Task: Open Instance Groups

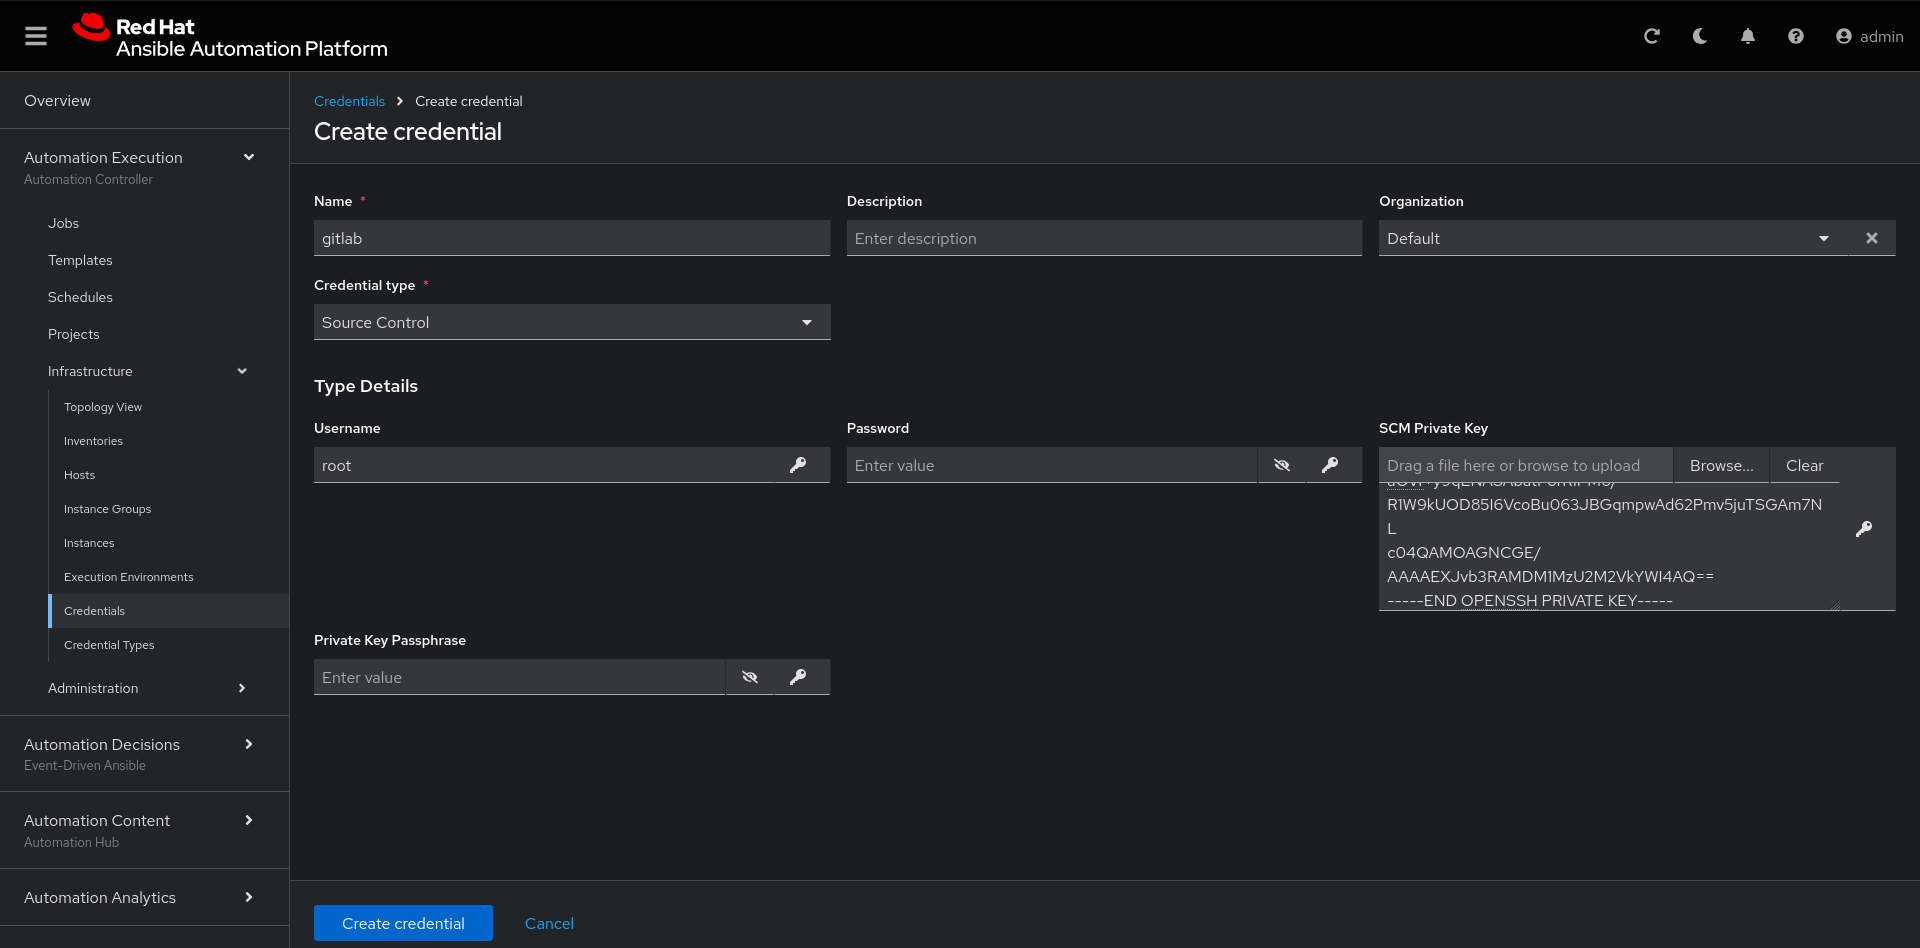Action: tap(107, 509)
